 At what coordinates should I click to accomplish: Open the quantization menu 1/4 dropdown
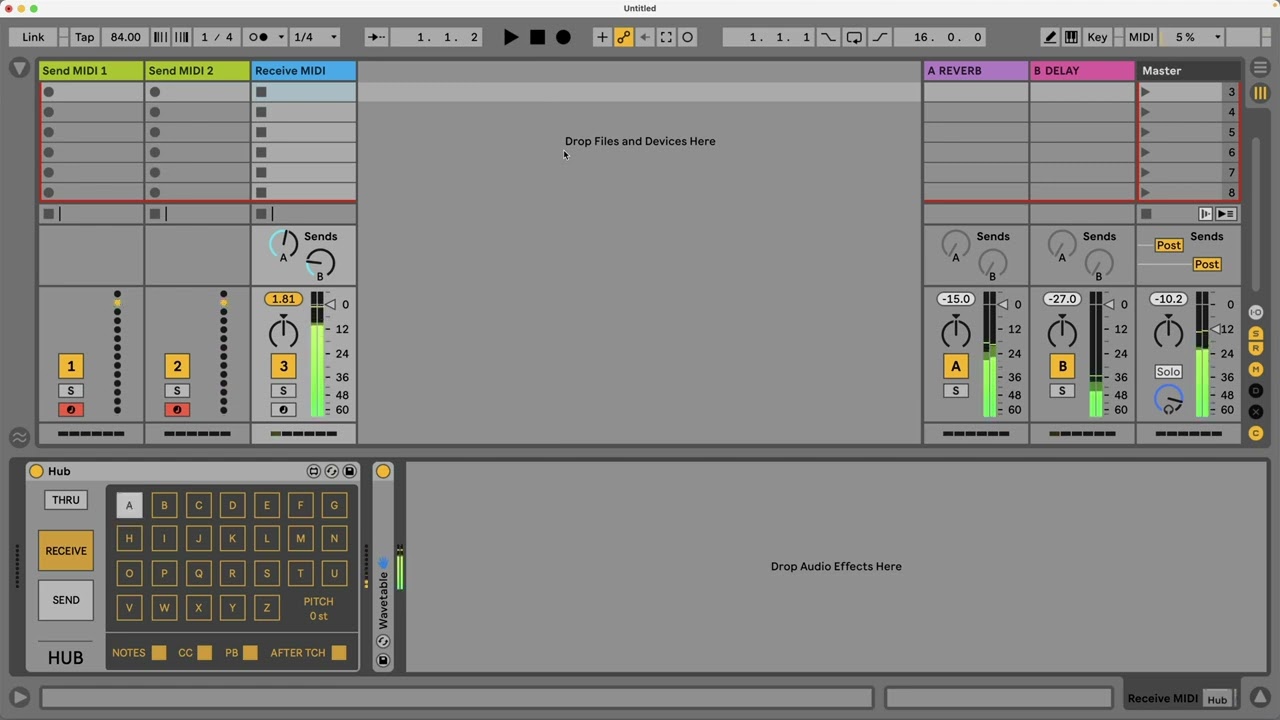tap(316, 37)
